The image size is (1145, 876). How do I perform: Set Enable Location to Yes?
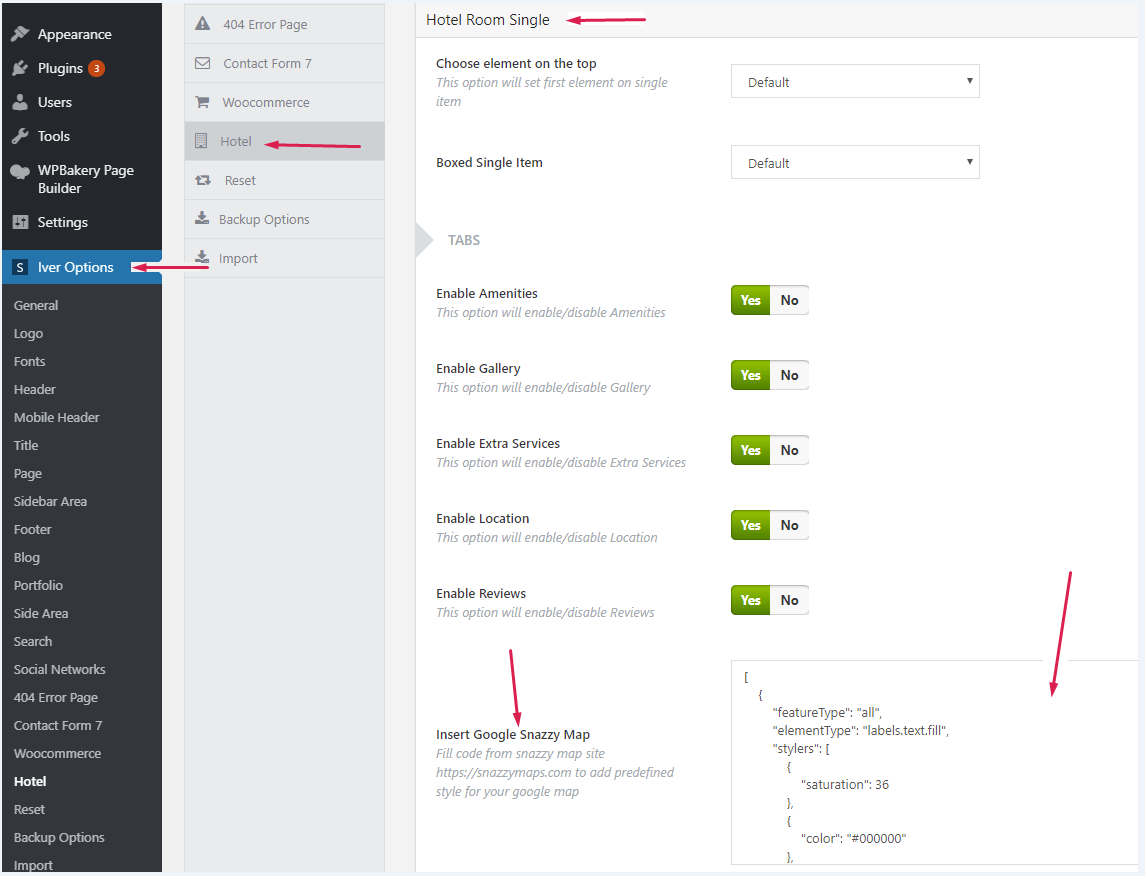[751, 525]
